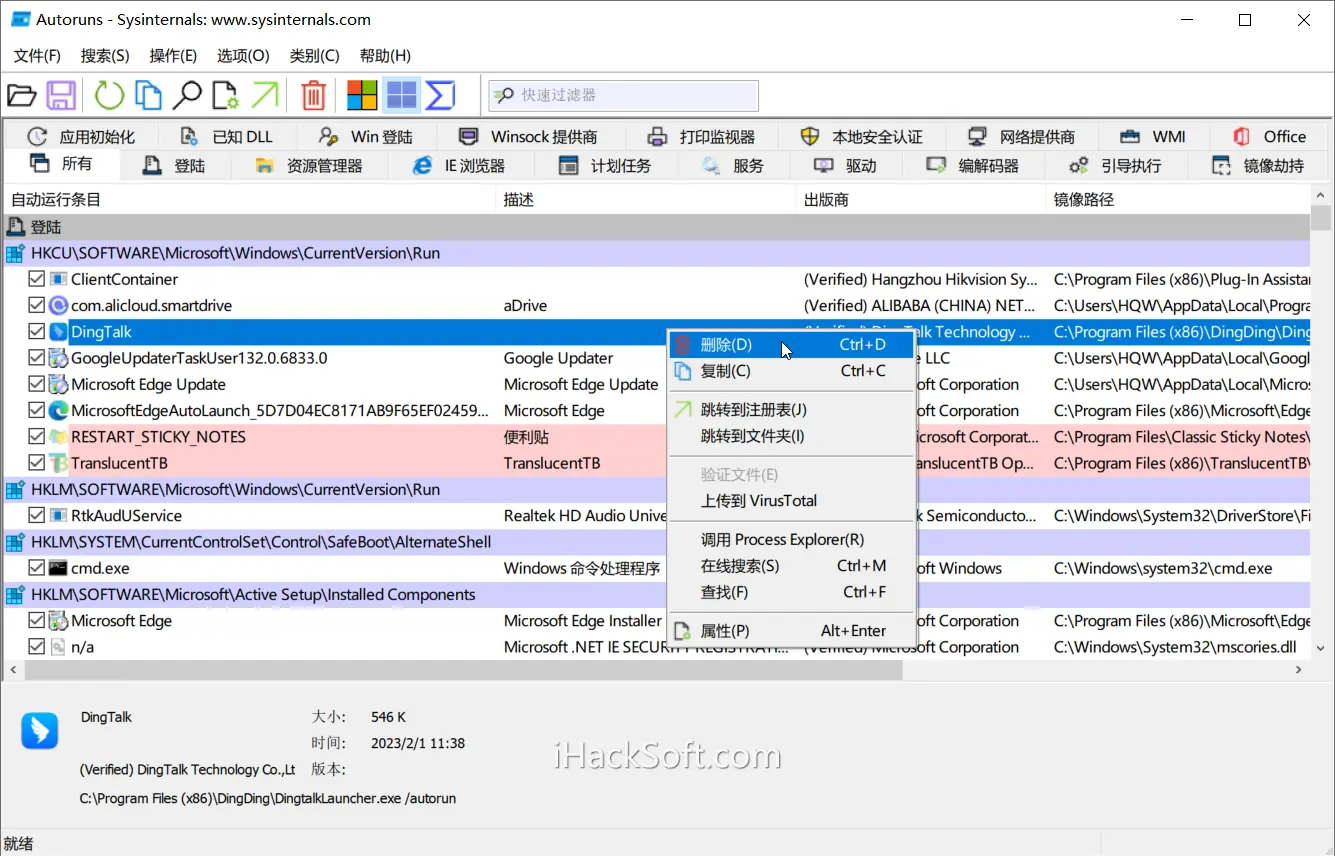The height and width of the screenshot is (856, 1335).
Task: Click the com.alicloud.smartdrive entry icon
Action: [58, 306]
